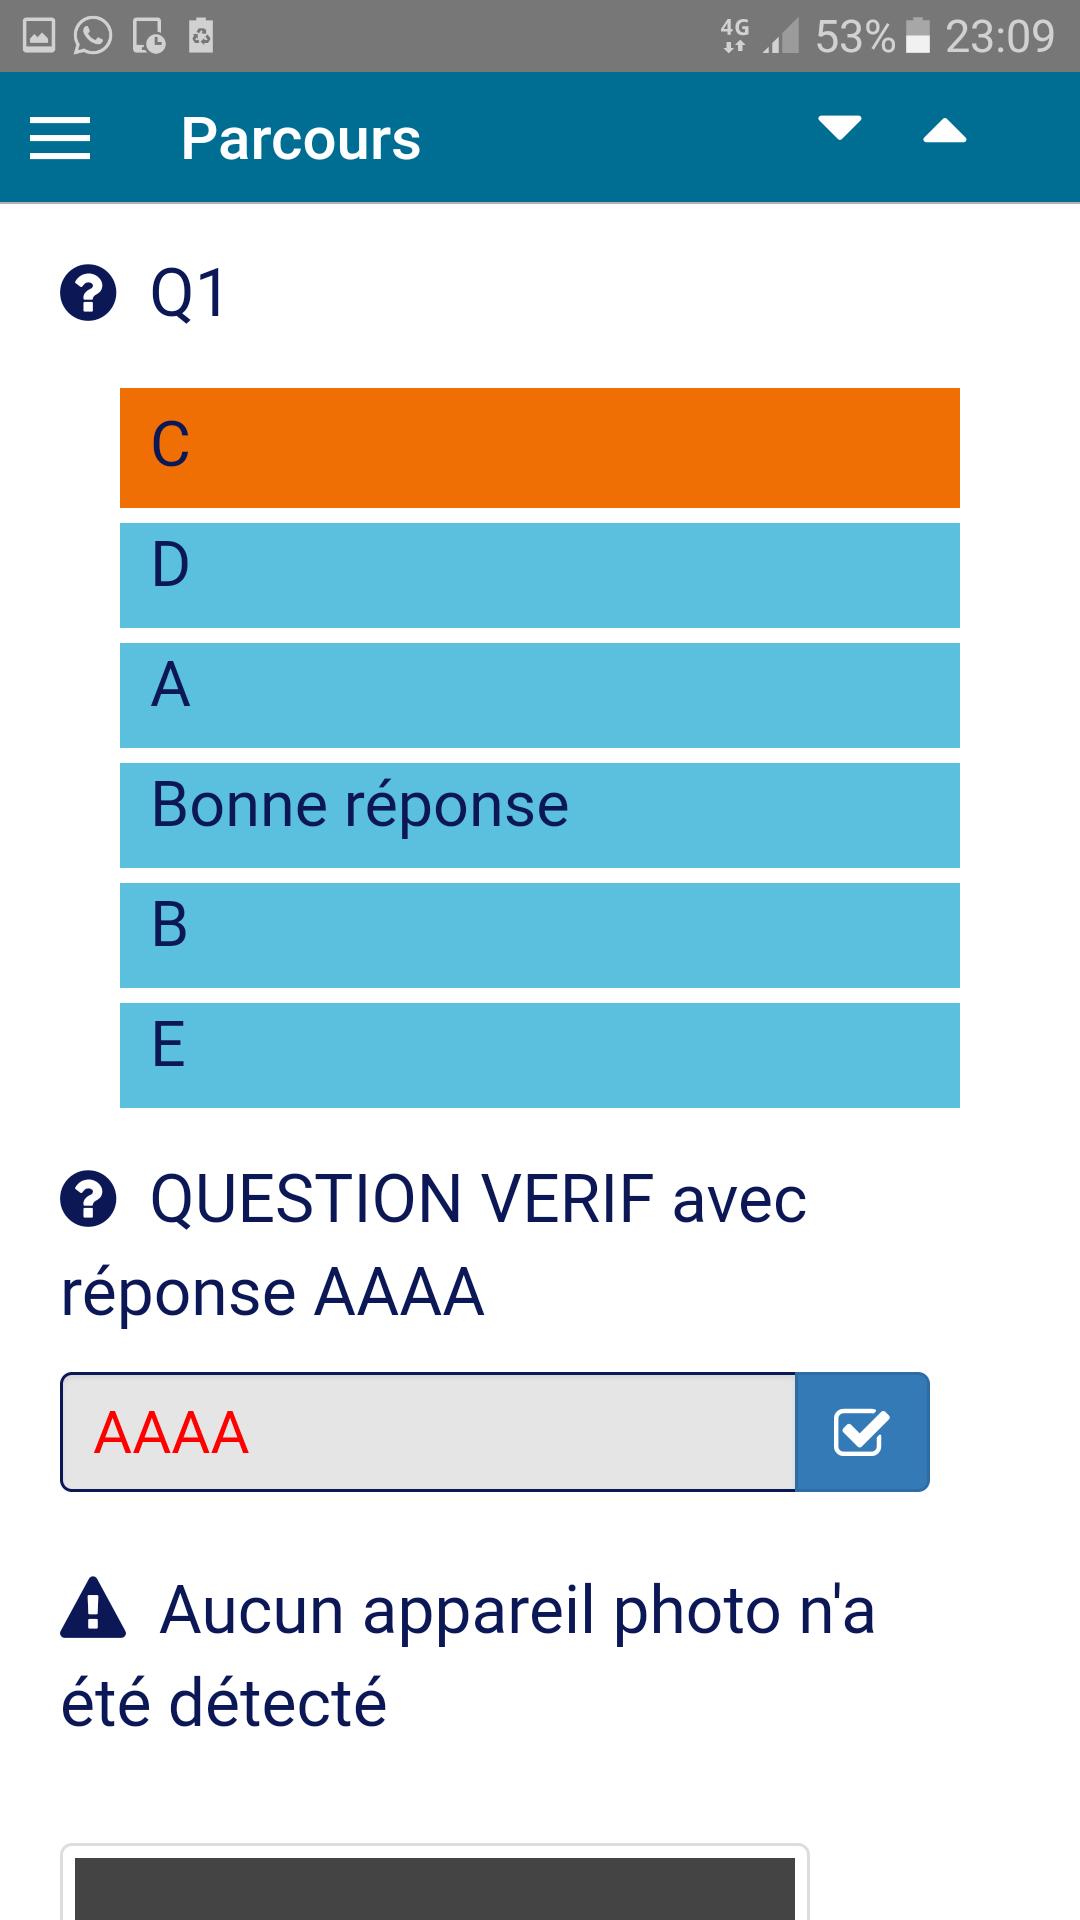Screen dimensions: 1080x1920
Task: Tap the gallery image notification icon
Action: pos(39,37)
